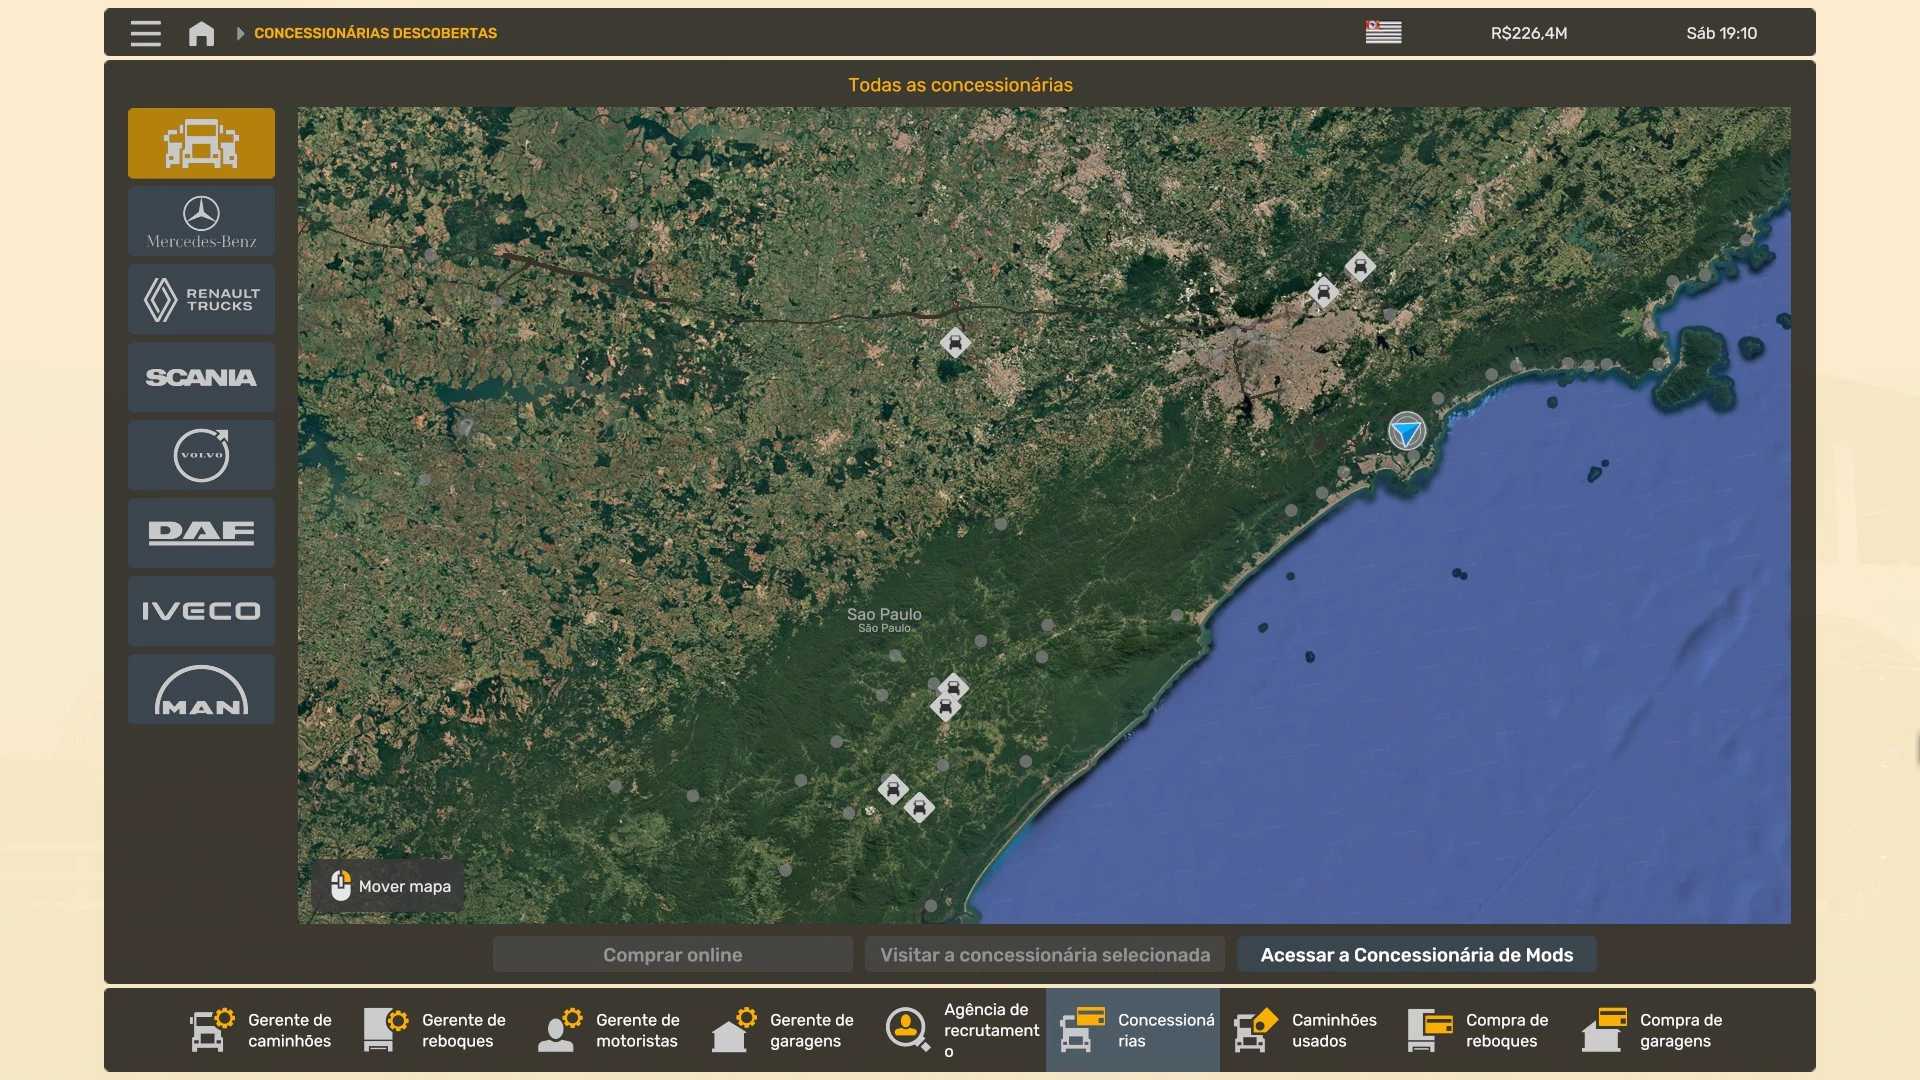The height and width of the screenshot is (1080, 1920).
Task: Select dealership marker northwest of Sao Paulo label
Action: 955,343
